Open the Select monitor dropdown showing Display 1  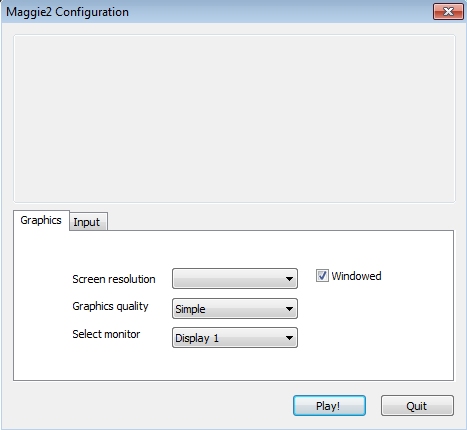pyautogui.click(x=235, y=338)
